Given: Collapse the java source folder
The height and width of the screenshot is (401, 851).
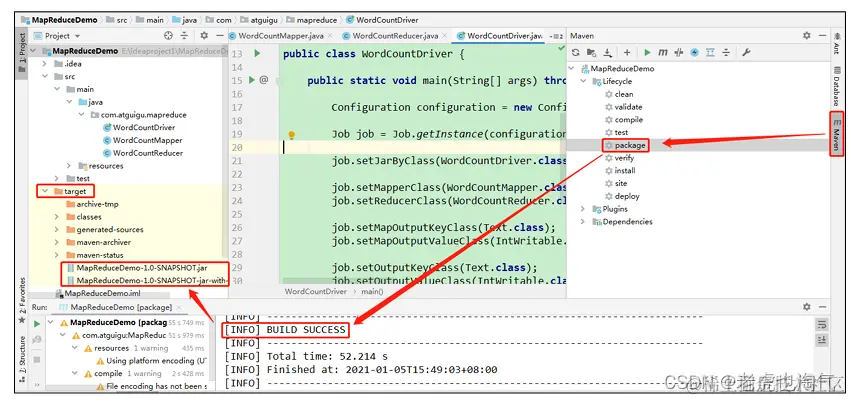Looking at the screenshot, I should [69, 102].
